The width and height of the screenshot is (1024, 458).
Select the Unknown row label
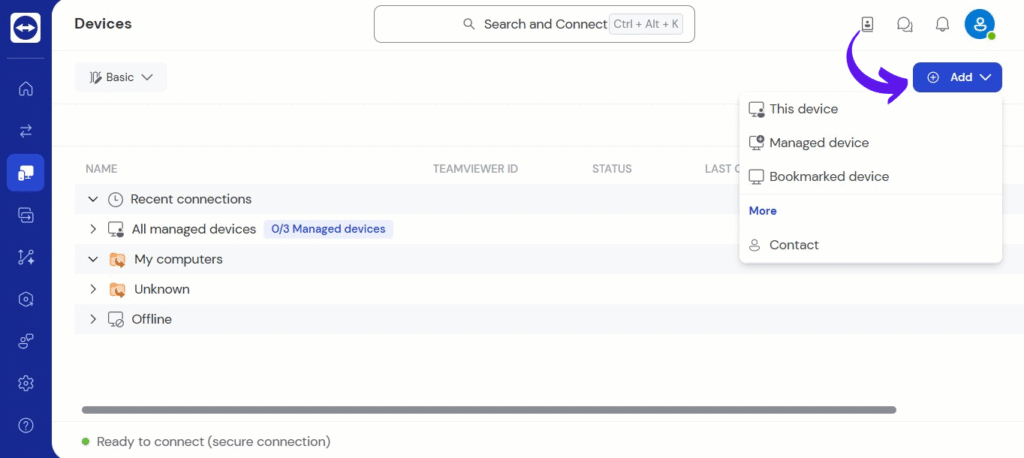162,289
